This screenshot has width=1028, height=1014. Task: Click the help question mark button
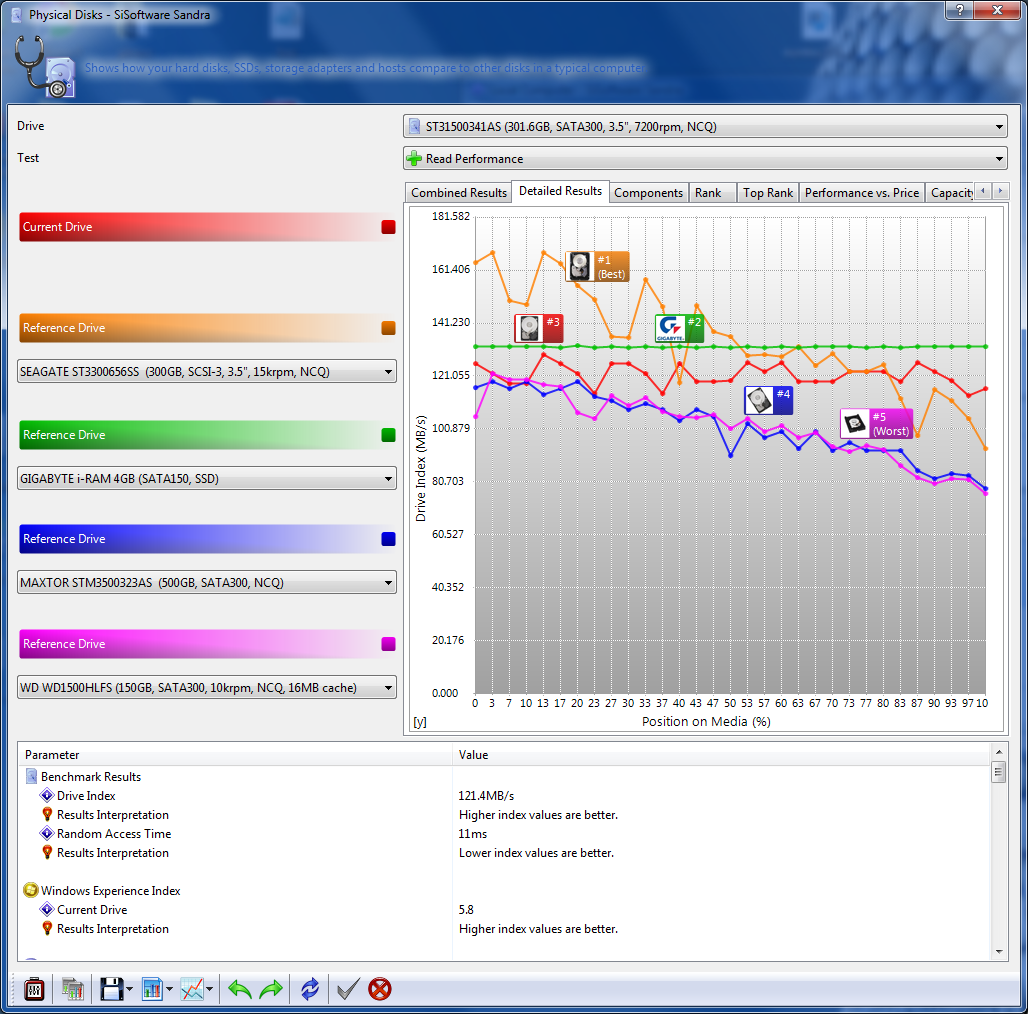click(960, 9)
